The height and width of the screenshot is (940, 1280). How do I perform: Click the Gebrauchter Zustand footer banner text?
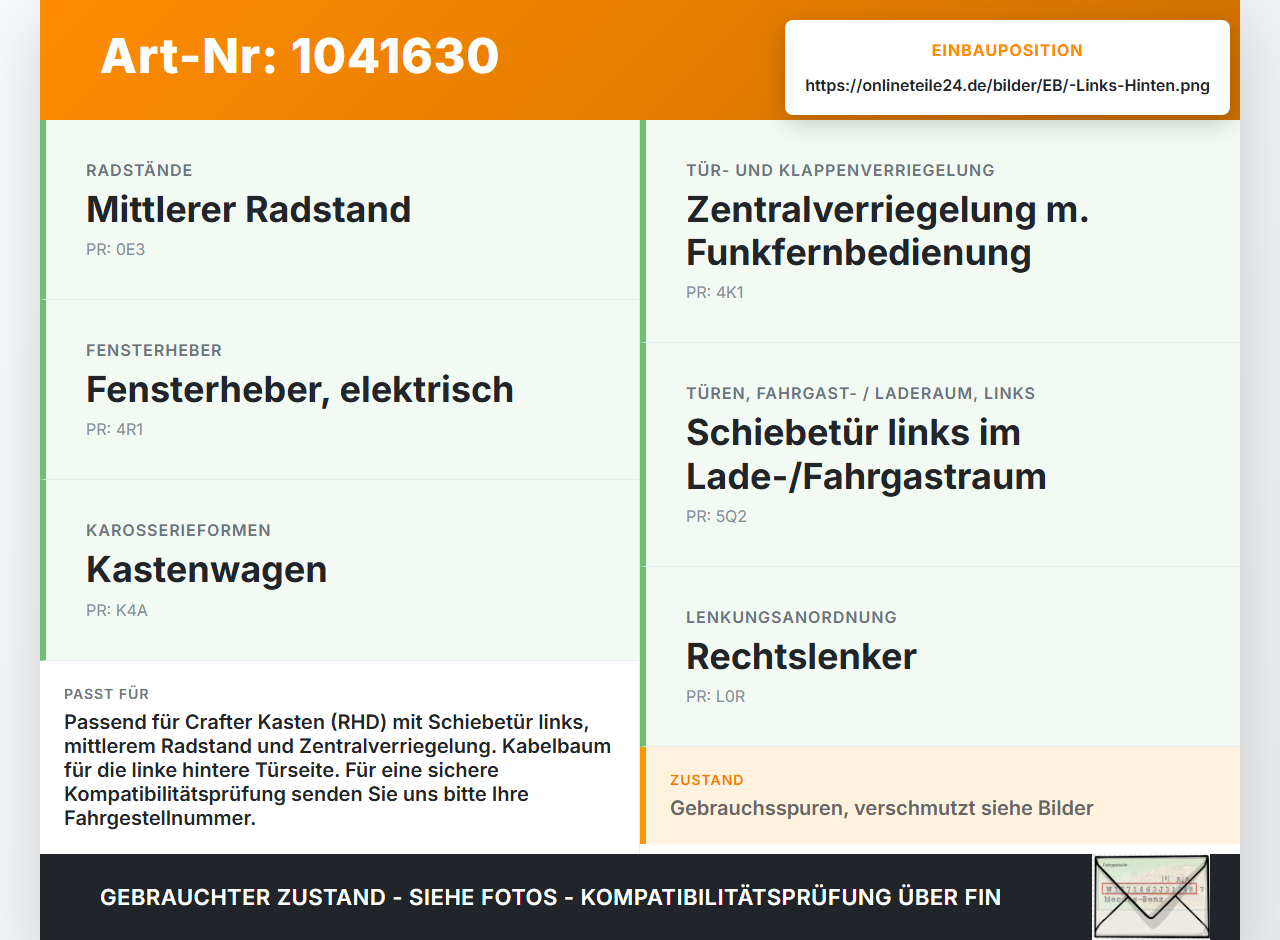(x=550, y=898)
